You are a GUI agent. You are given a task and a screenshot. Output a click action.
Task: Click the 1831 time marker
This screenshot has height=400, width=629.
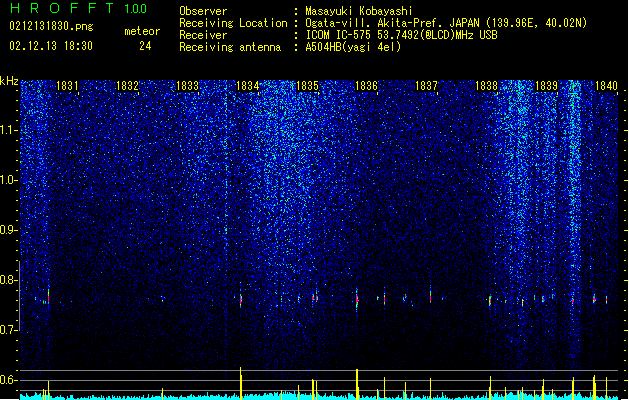(x=67, y=86)
